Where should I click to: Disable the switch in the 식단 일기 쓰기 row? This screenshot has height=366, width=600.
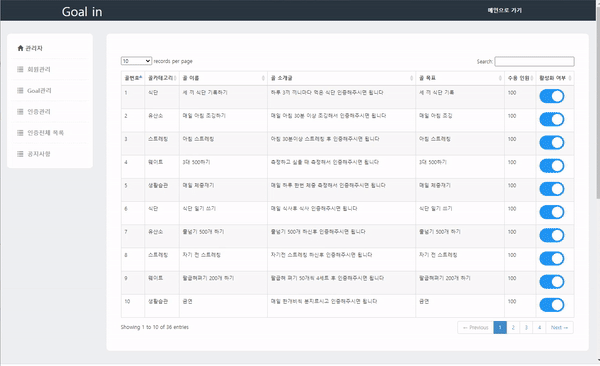(552, 212)
